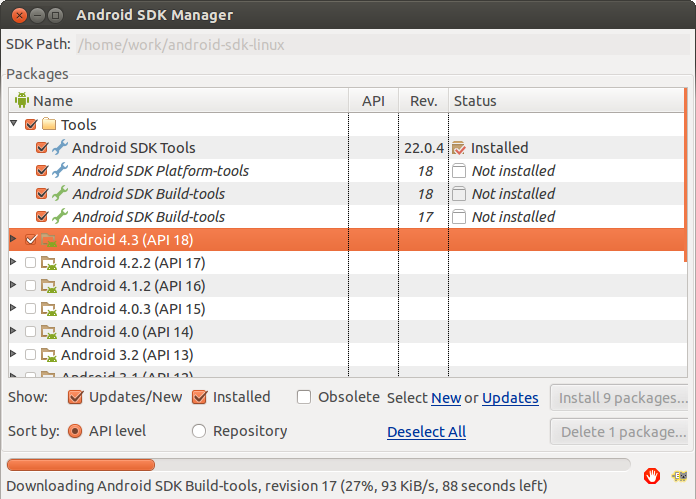Click the Android 4.2.2 platform folder icon

(x=49, y=263)
